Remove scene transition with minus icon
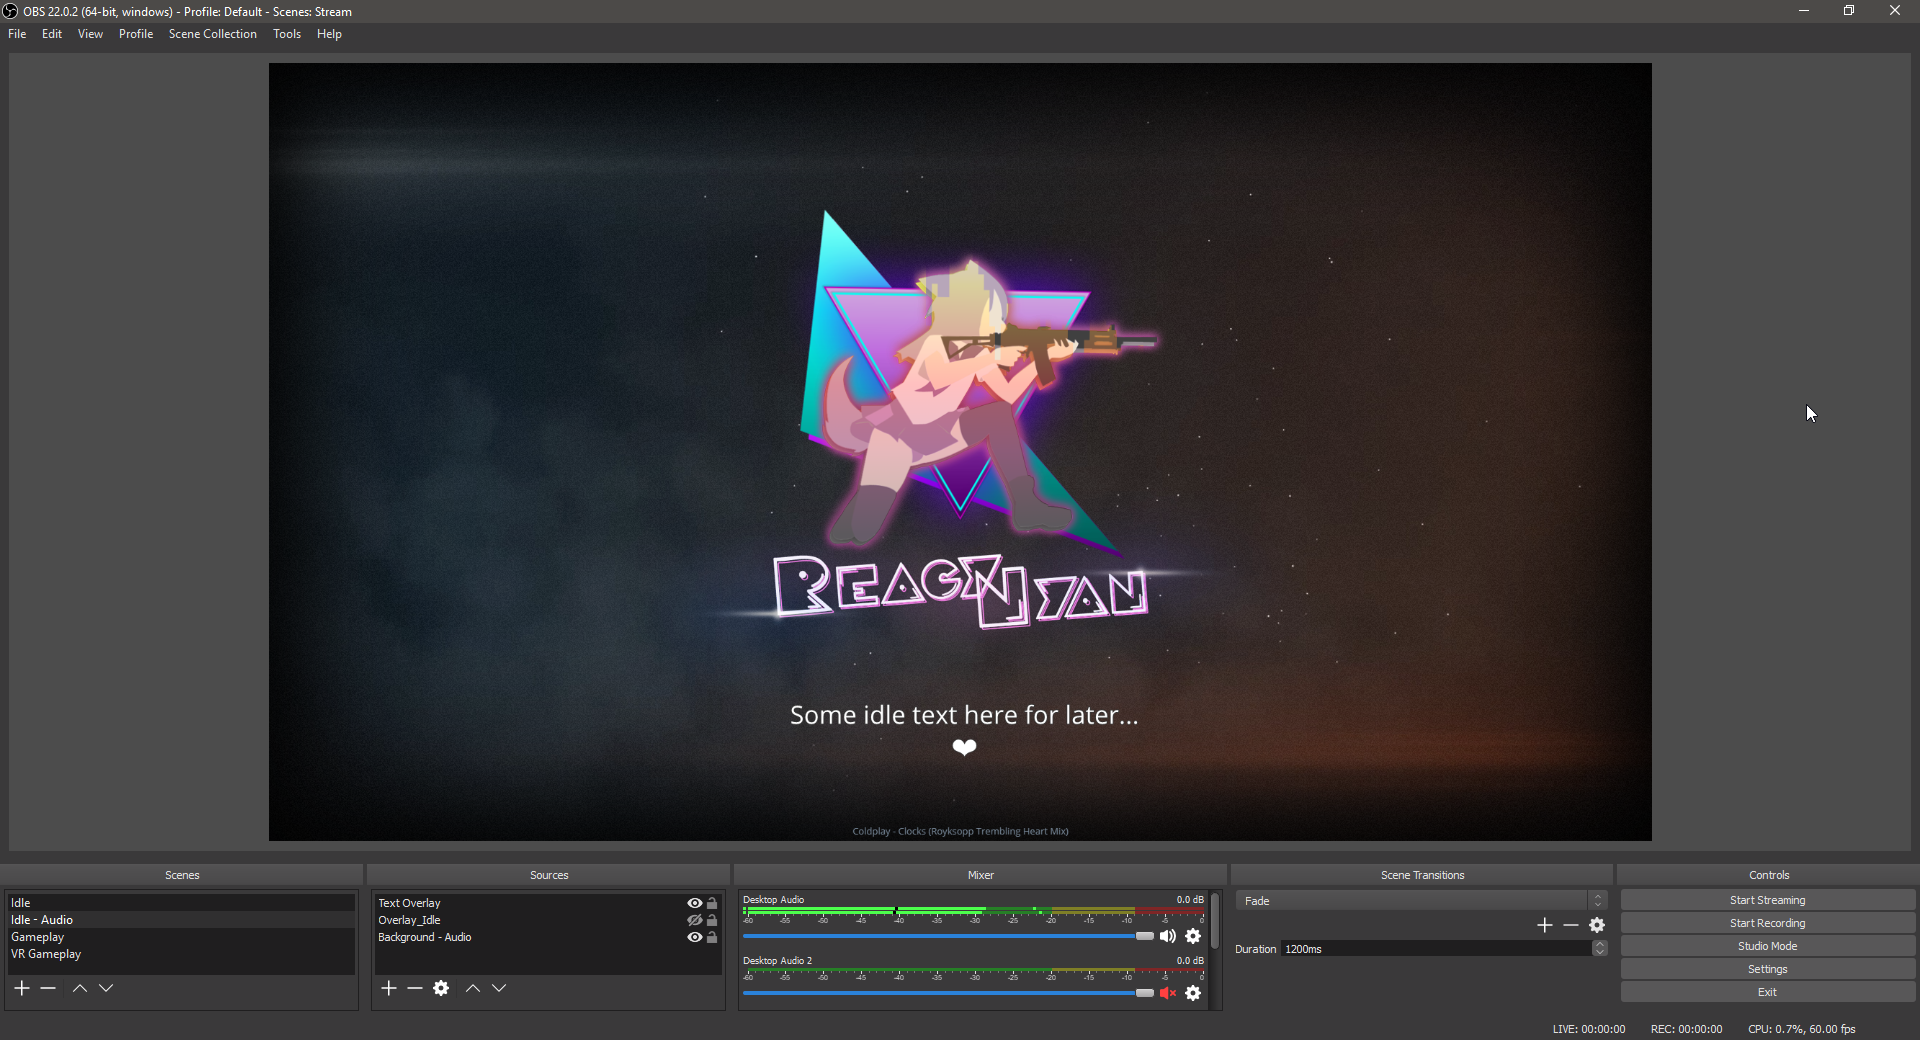The image size is (1920, 1040). coord(1571,925)
